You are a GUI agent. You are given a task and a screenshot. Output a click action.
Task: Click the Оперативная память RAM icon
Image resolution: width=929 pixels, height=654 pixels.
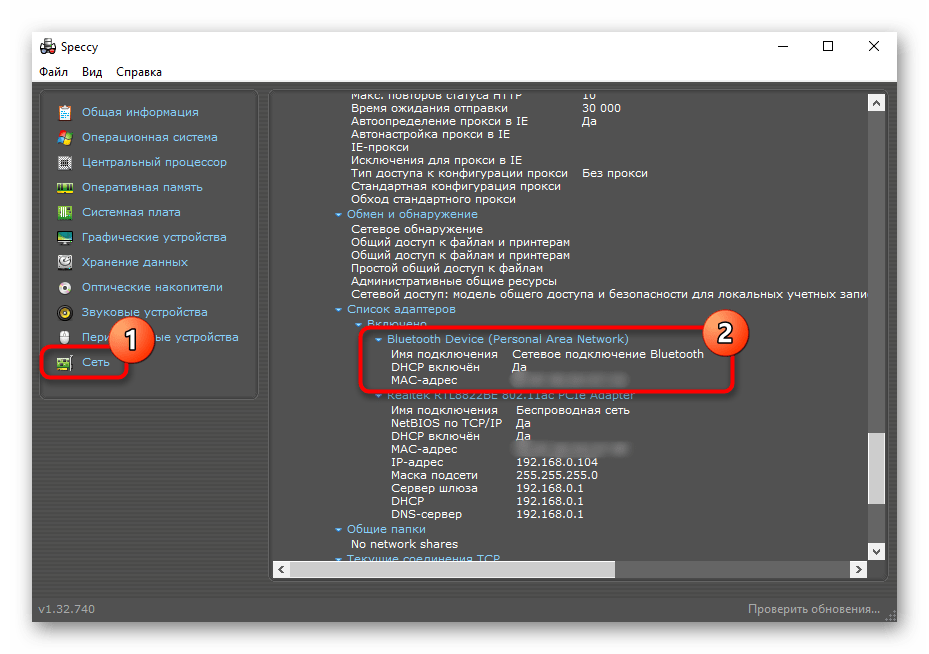tap(65, 187)
